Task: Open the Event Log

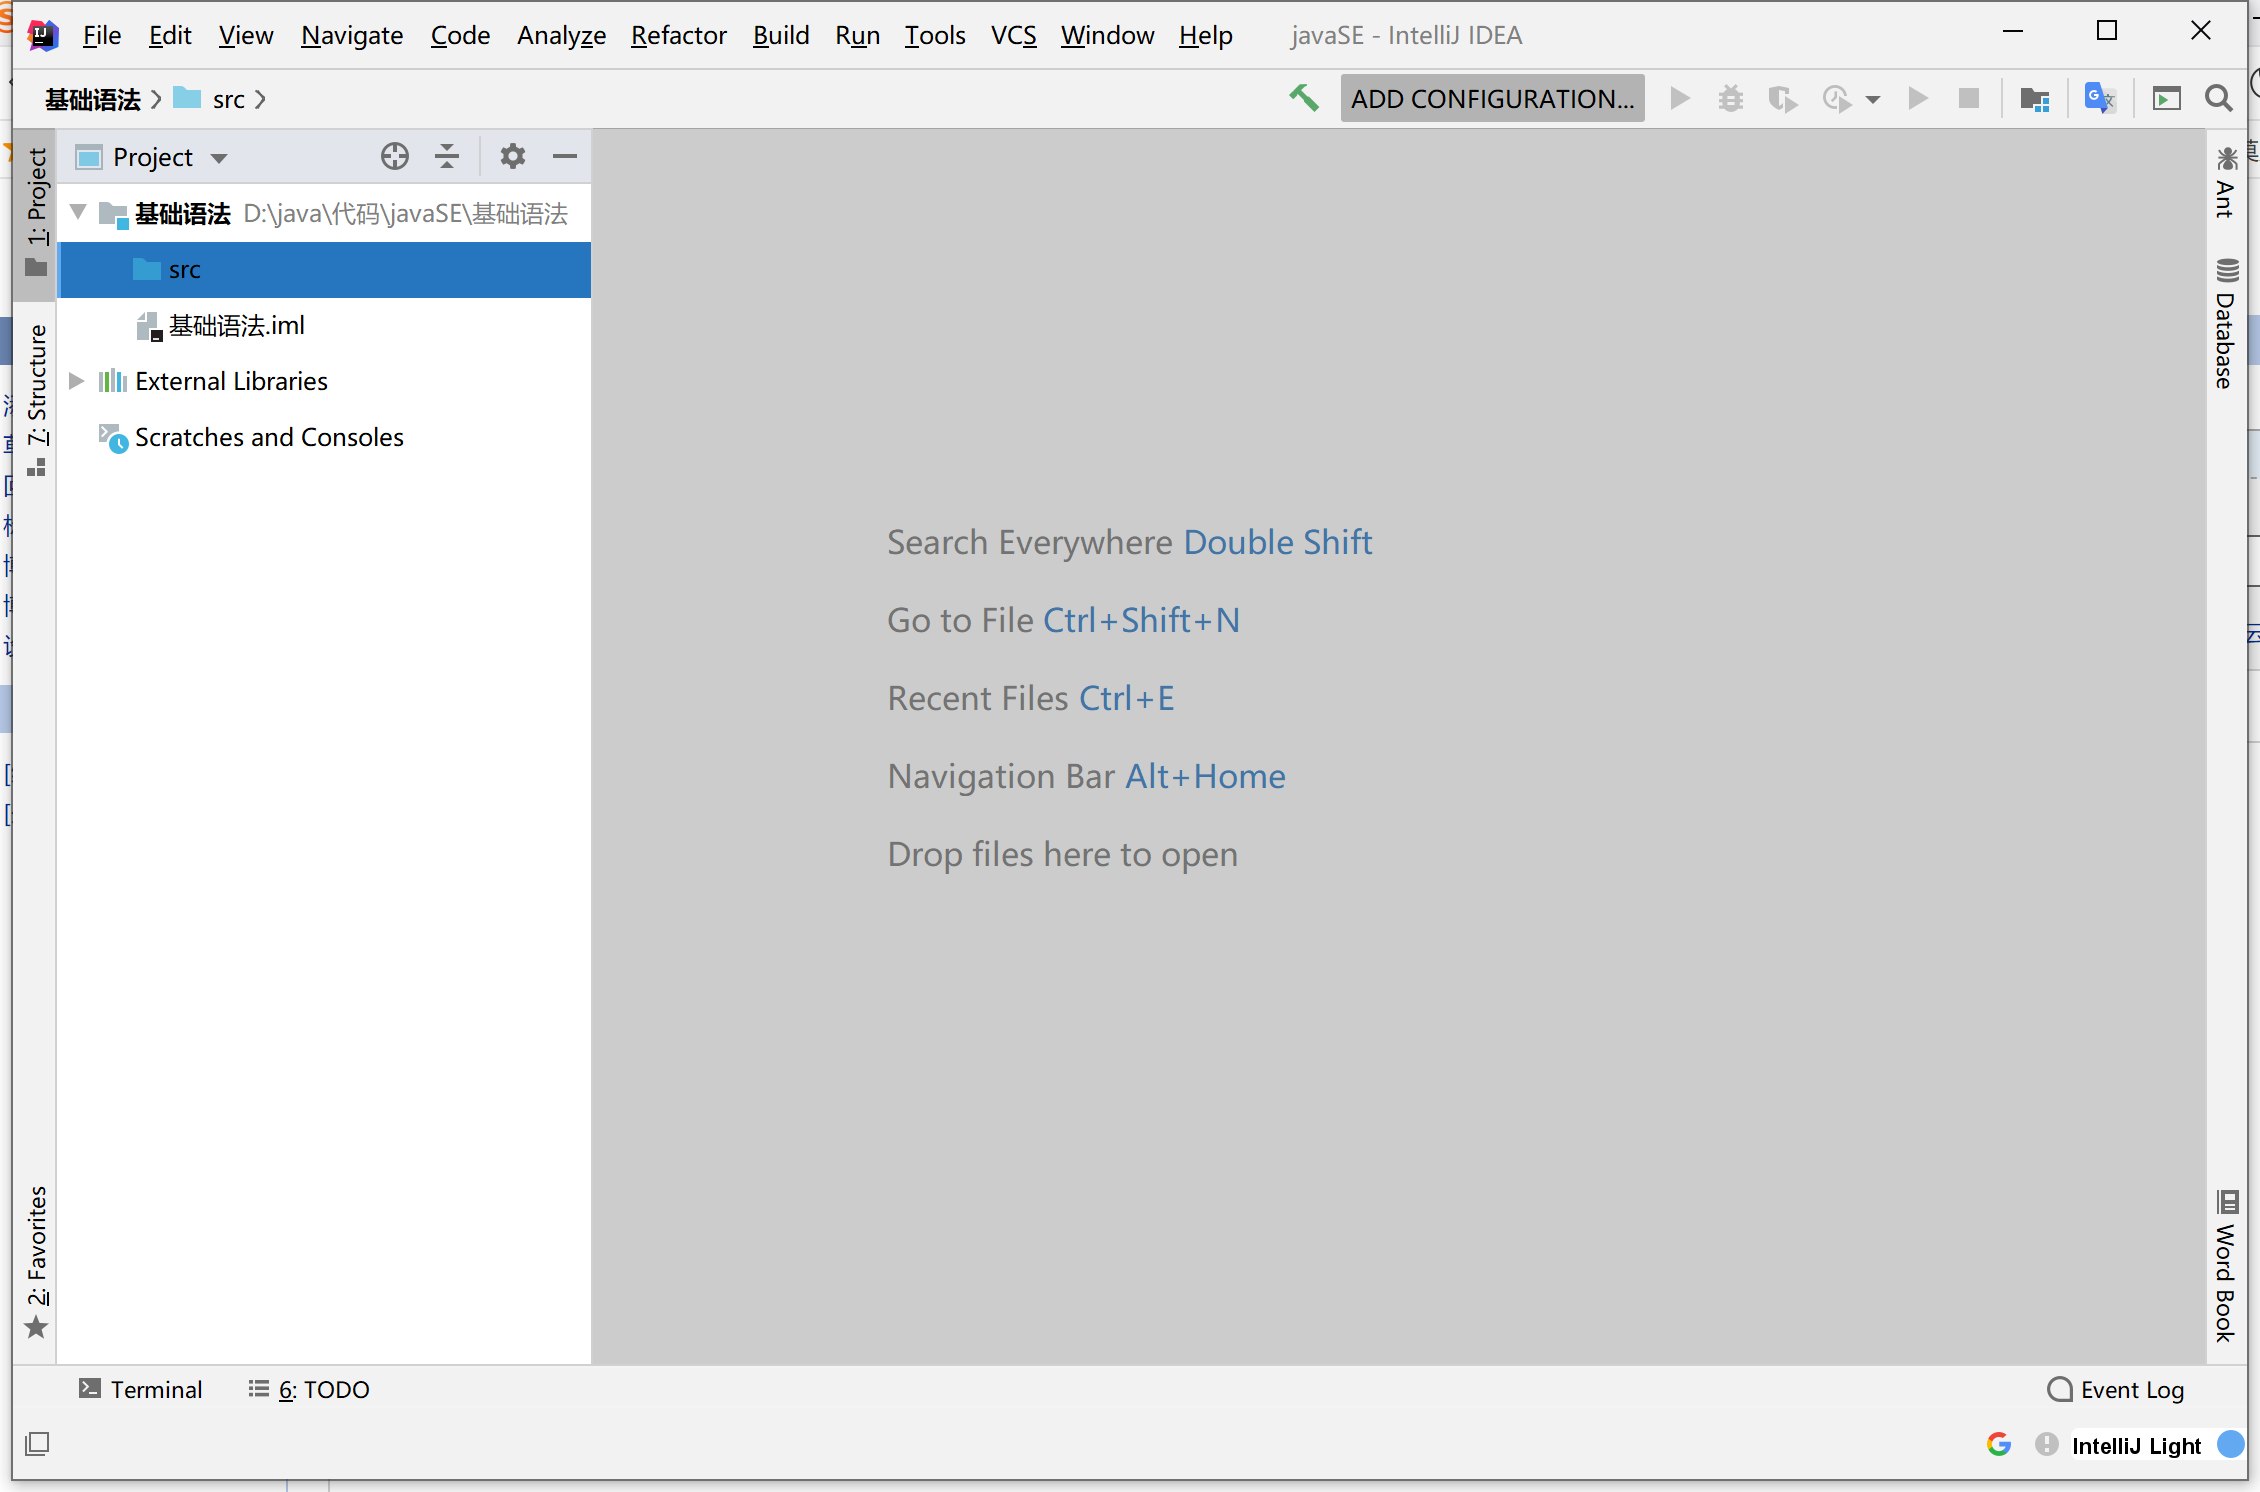Action: (x=2116, y=1389)
